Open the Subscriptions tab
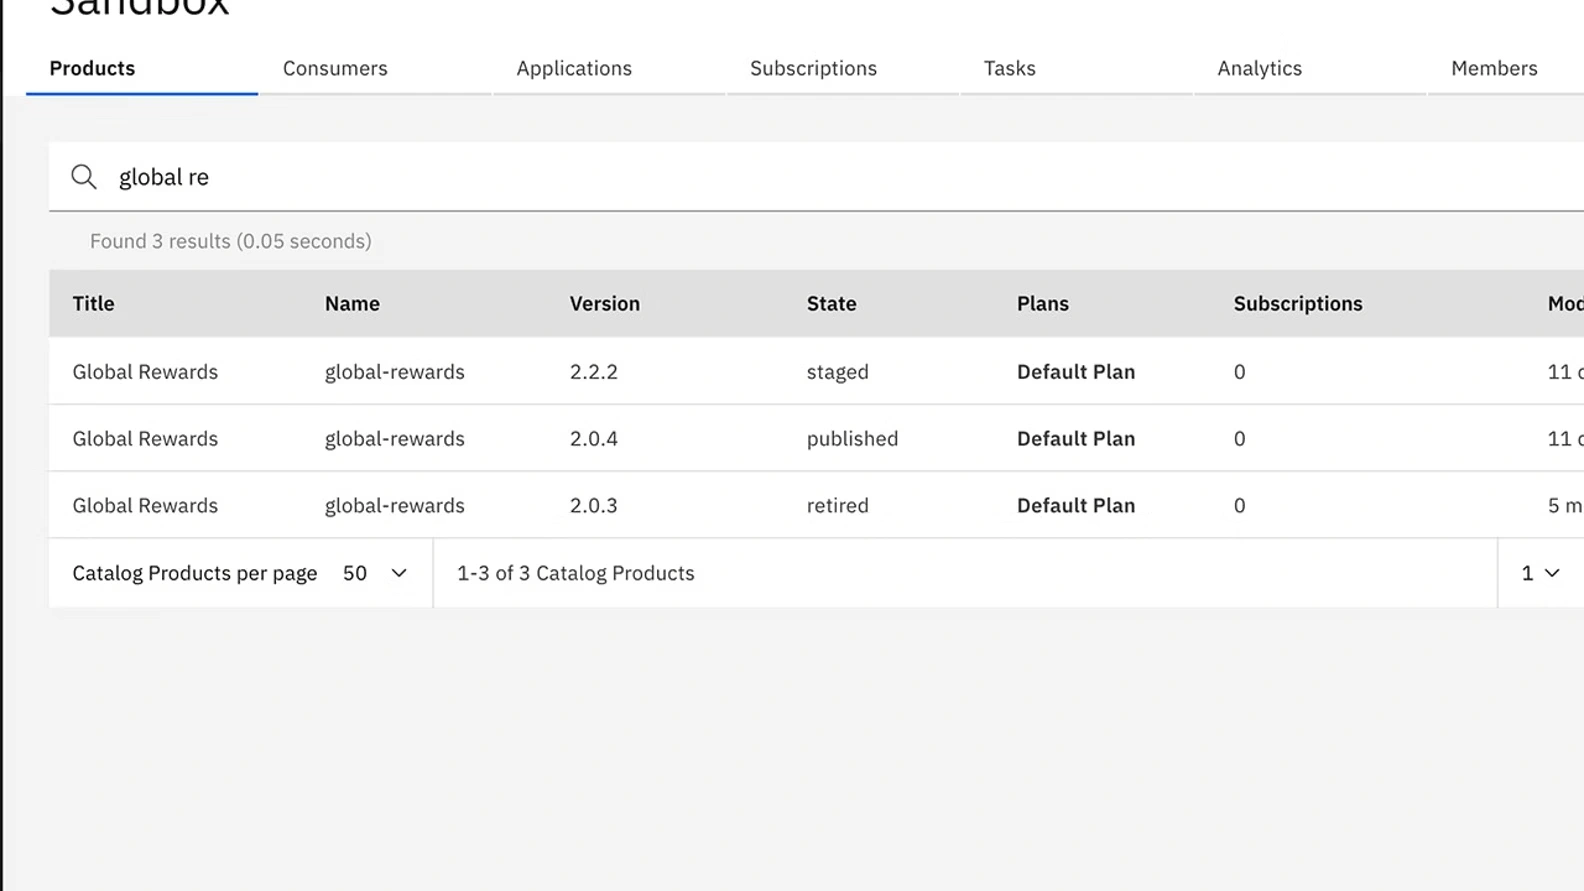 tap(813, 68)
